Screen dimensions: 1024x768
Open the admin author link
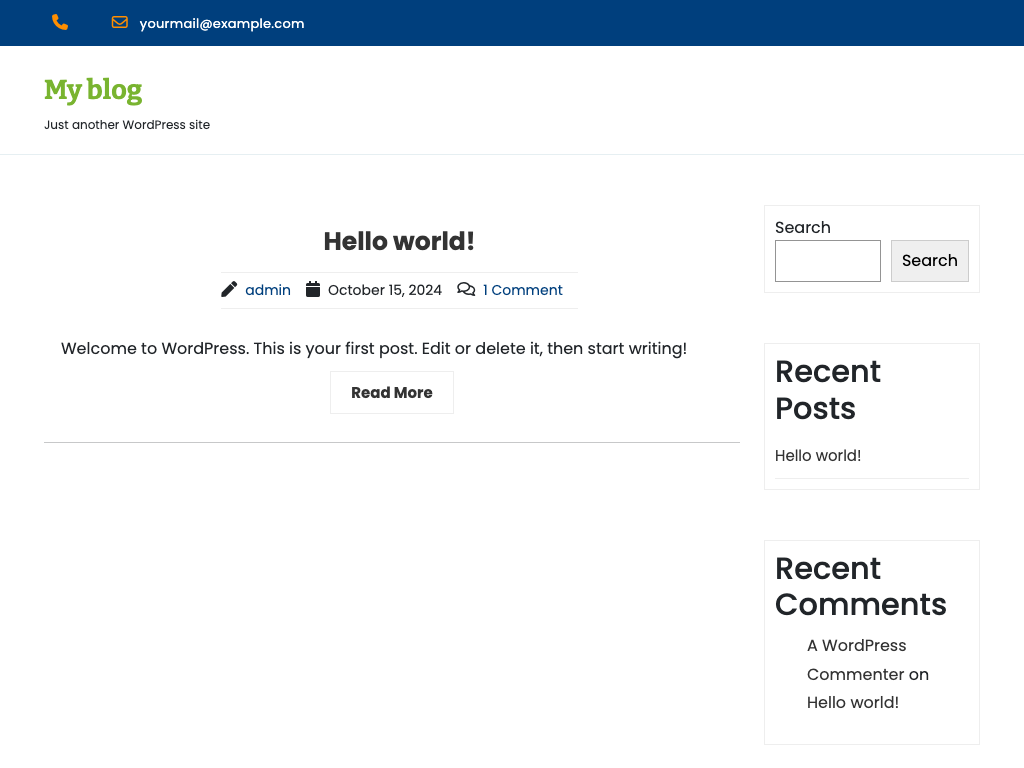point(268,290)
